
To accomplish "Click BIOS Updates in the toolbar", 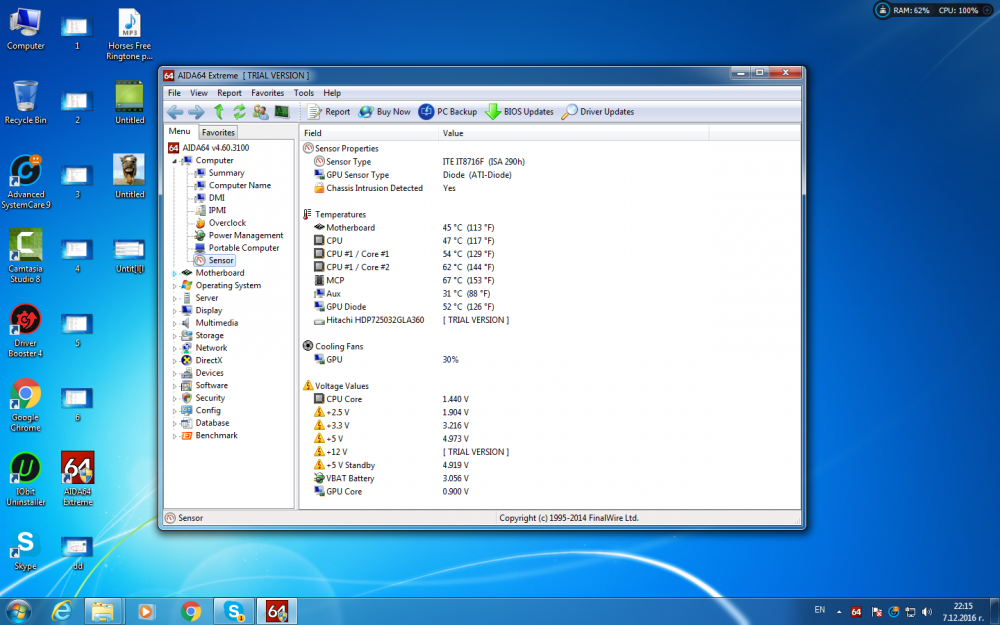I will pyautogui.click(x=520, y=112).
